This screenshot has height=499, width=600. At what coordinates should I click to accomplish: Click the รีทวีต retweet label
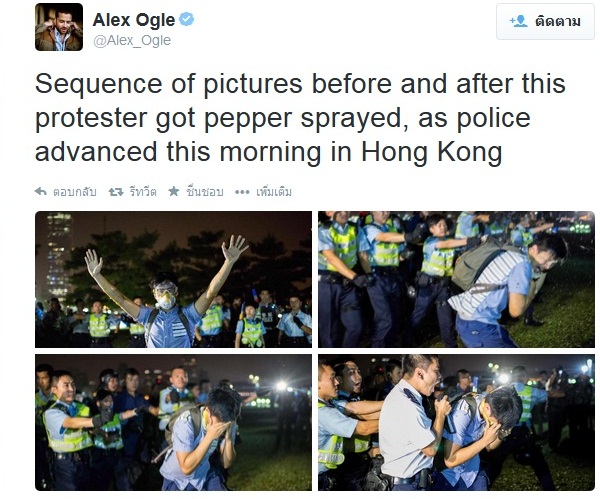(143, 191)
